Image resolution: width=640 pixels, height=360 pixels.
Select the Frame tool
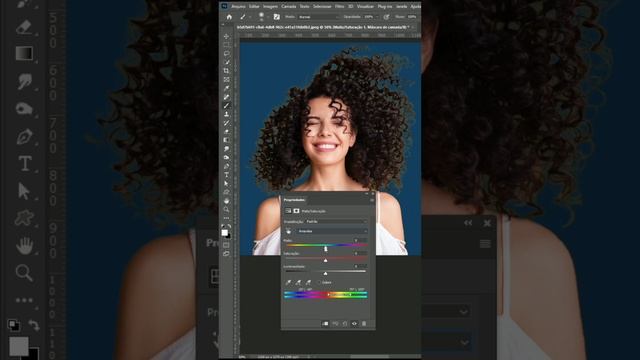(x=226, y=80)
